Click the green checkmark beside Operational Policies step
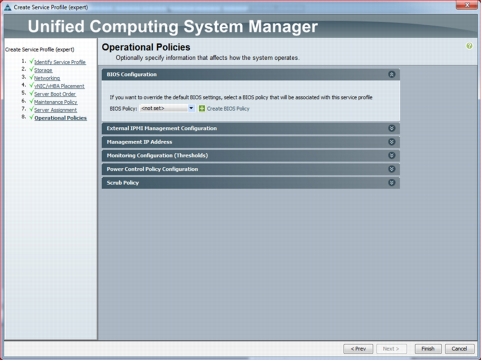This screenshot has width=482, height=361. point(31,117)
